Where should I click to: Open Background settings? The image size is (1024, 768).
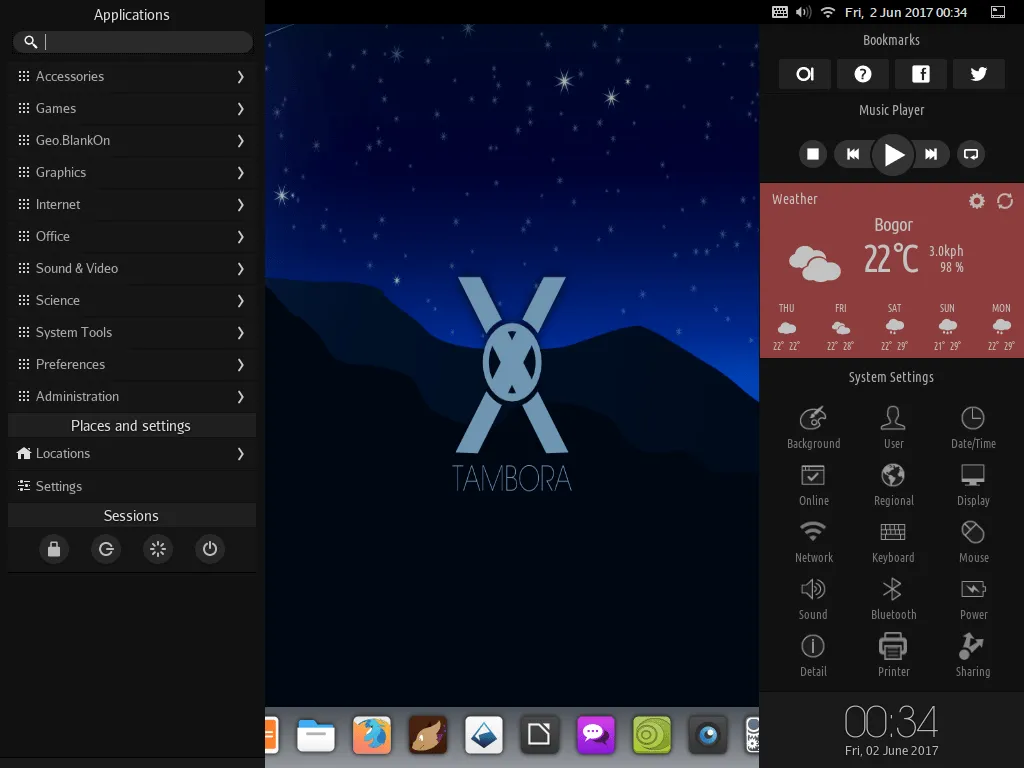click(813, 427)
